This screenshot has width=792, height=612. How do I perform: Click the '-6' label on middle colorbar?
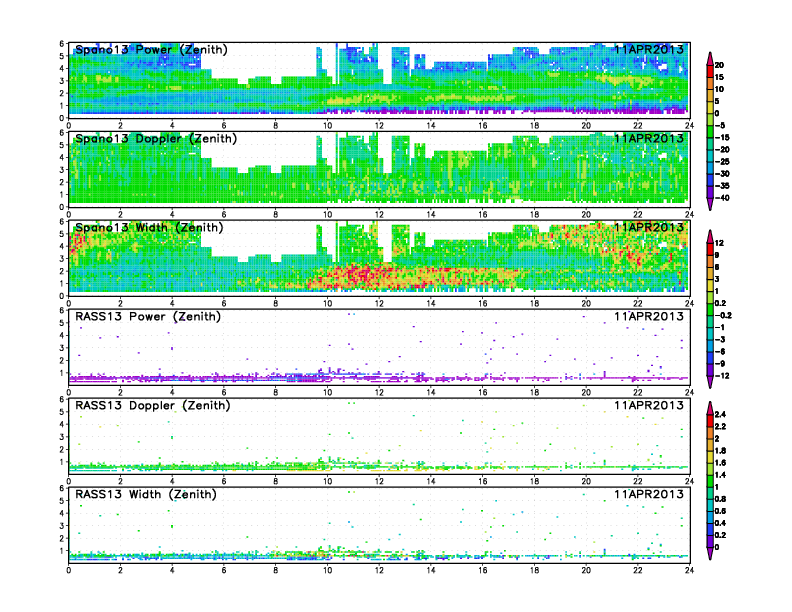pos(720,351)
